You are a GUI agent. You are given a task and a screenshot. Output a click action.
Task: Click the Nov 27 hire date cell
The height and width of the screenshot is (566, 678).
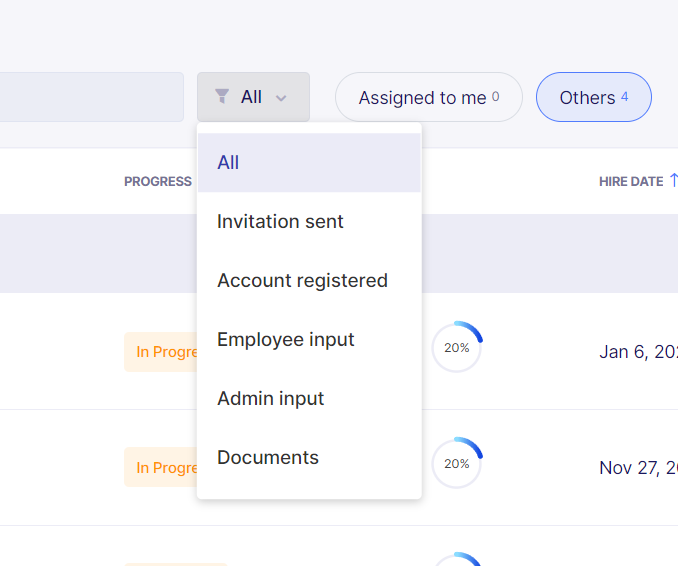(x=638, y=468)
